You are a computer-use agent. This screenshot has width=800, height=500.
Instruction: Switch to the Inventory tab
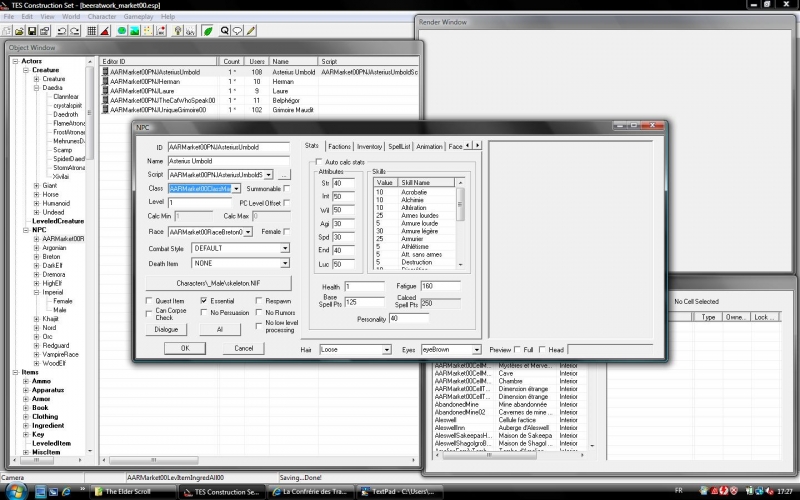coord(369,146)
